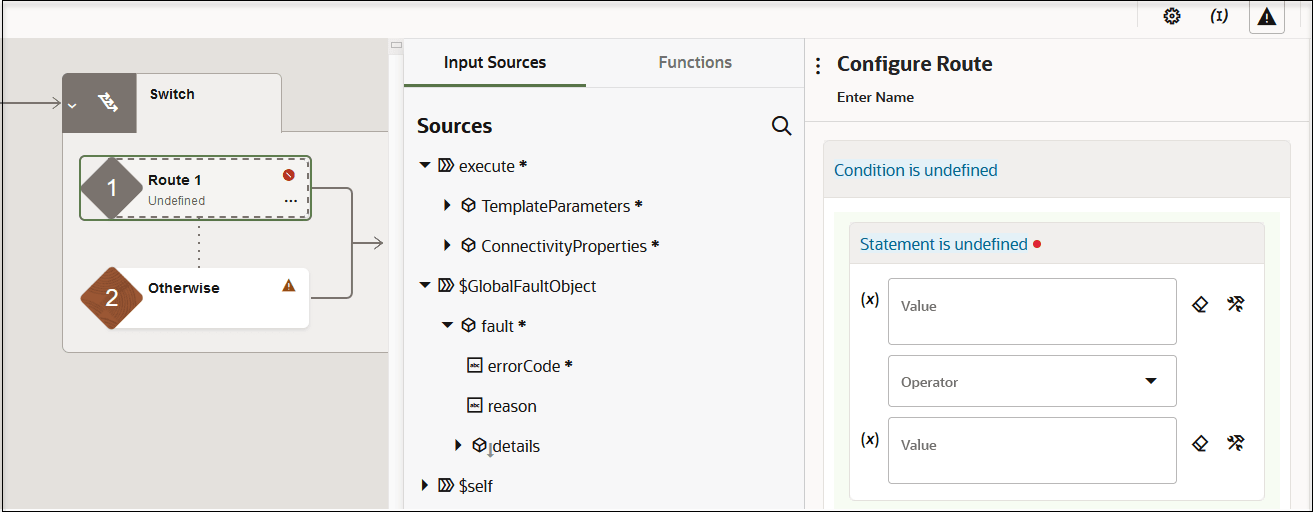Click the eraser icon beside second Value
1313x512 pixels.
pyautogui.click(x=1201, y=443)
